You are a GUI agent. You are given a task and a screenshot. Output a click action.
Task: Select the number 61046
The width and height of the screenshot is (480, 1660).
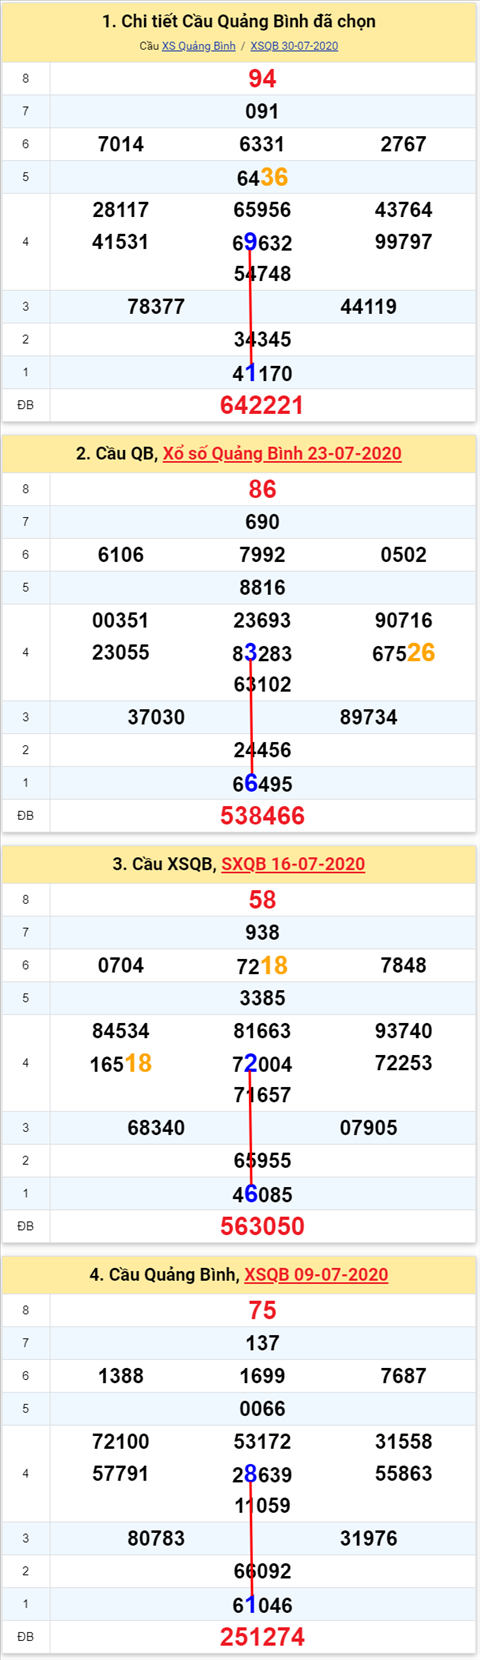262,1605
